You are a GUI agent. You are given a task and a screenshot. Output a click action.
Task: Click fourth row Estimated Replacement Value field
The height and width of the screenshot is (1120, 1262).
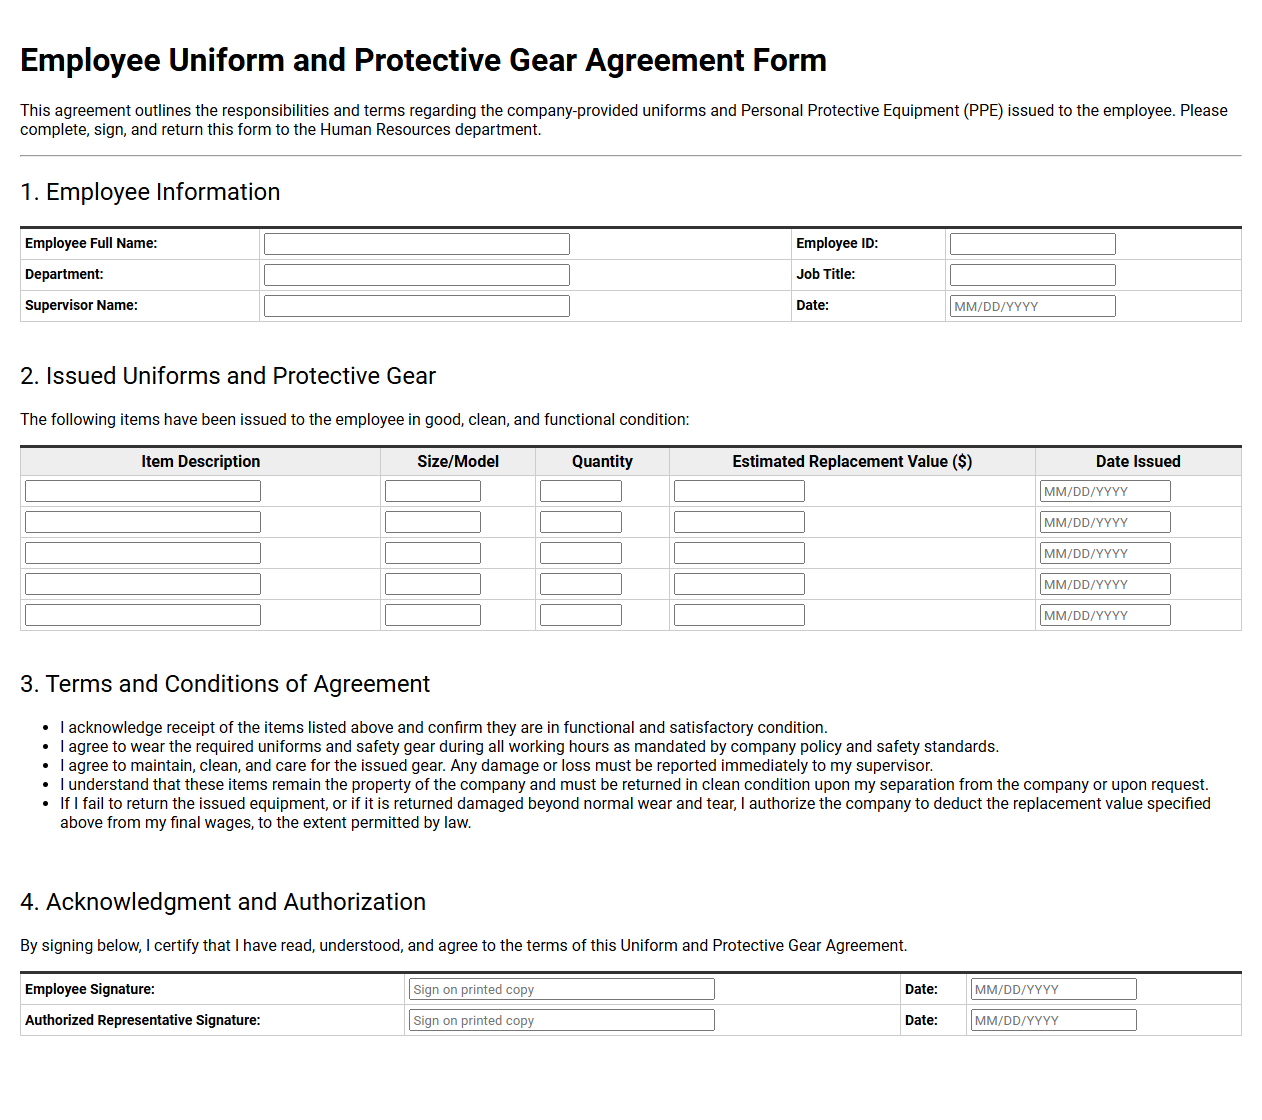(x=739, y=584)
